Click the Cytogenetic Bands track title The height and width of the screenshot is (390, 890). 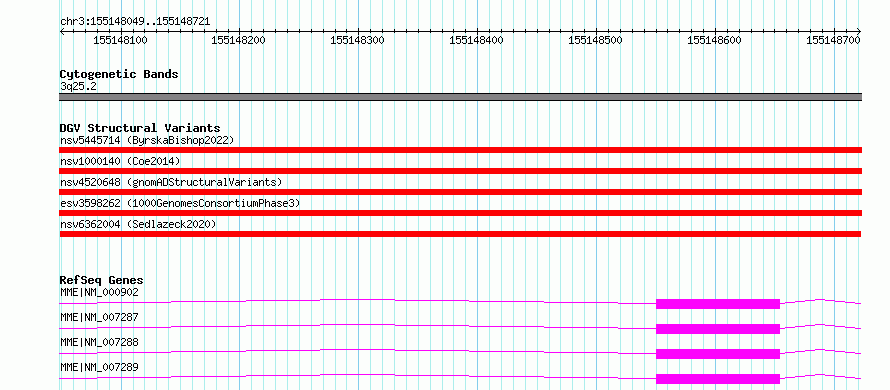point(119,74)
